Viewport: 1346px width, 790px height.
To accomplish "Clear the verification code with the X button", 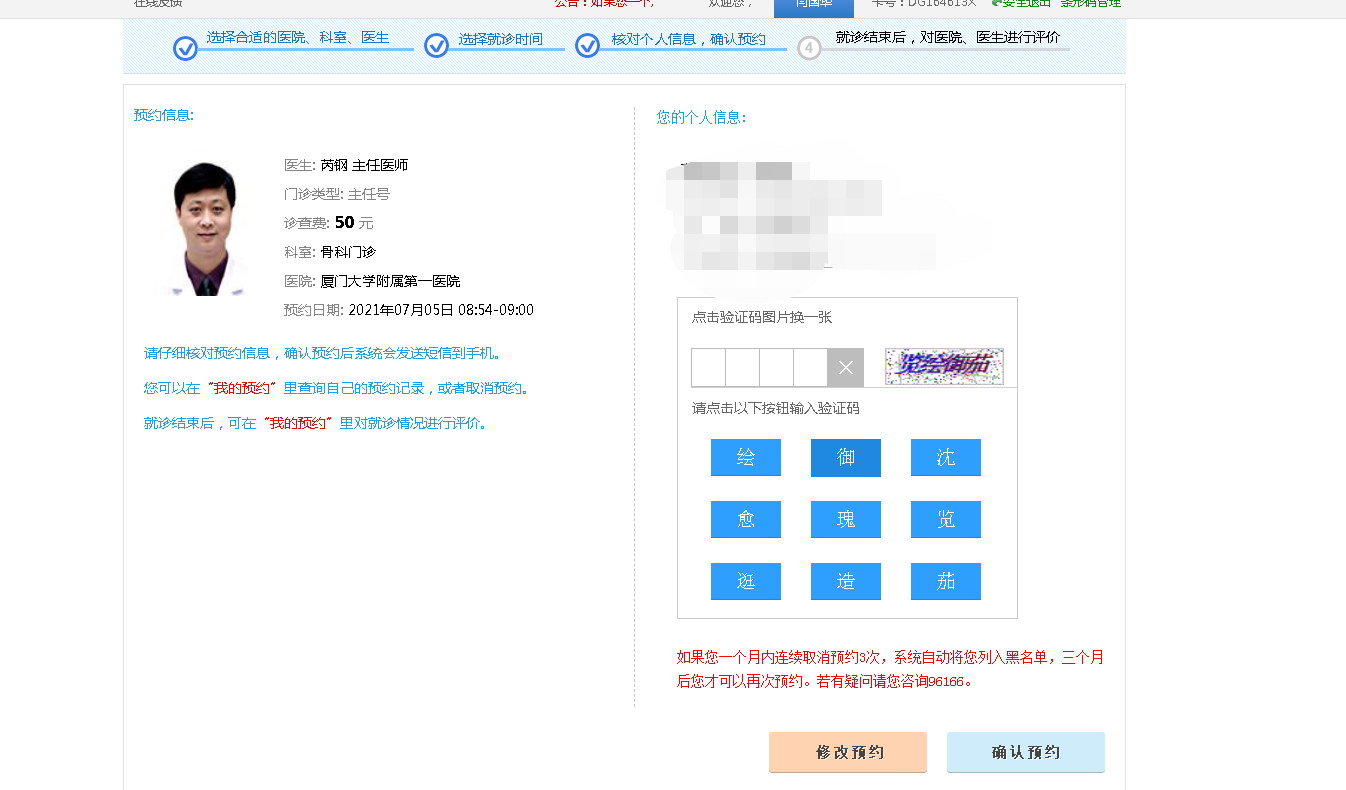I will tap(845, 368).
